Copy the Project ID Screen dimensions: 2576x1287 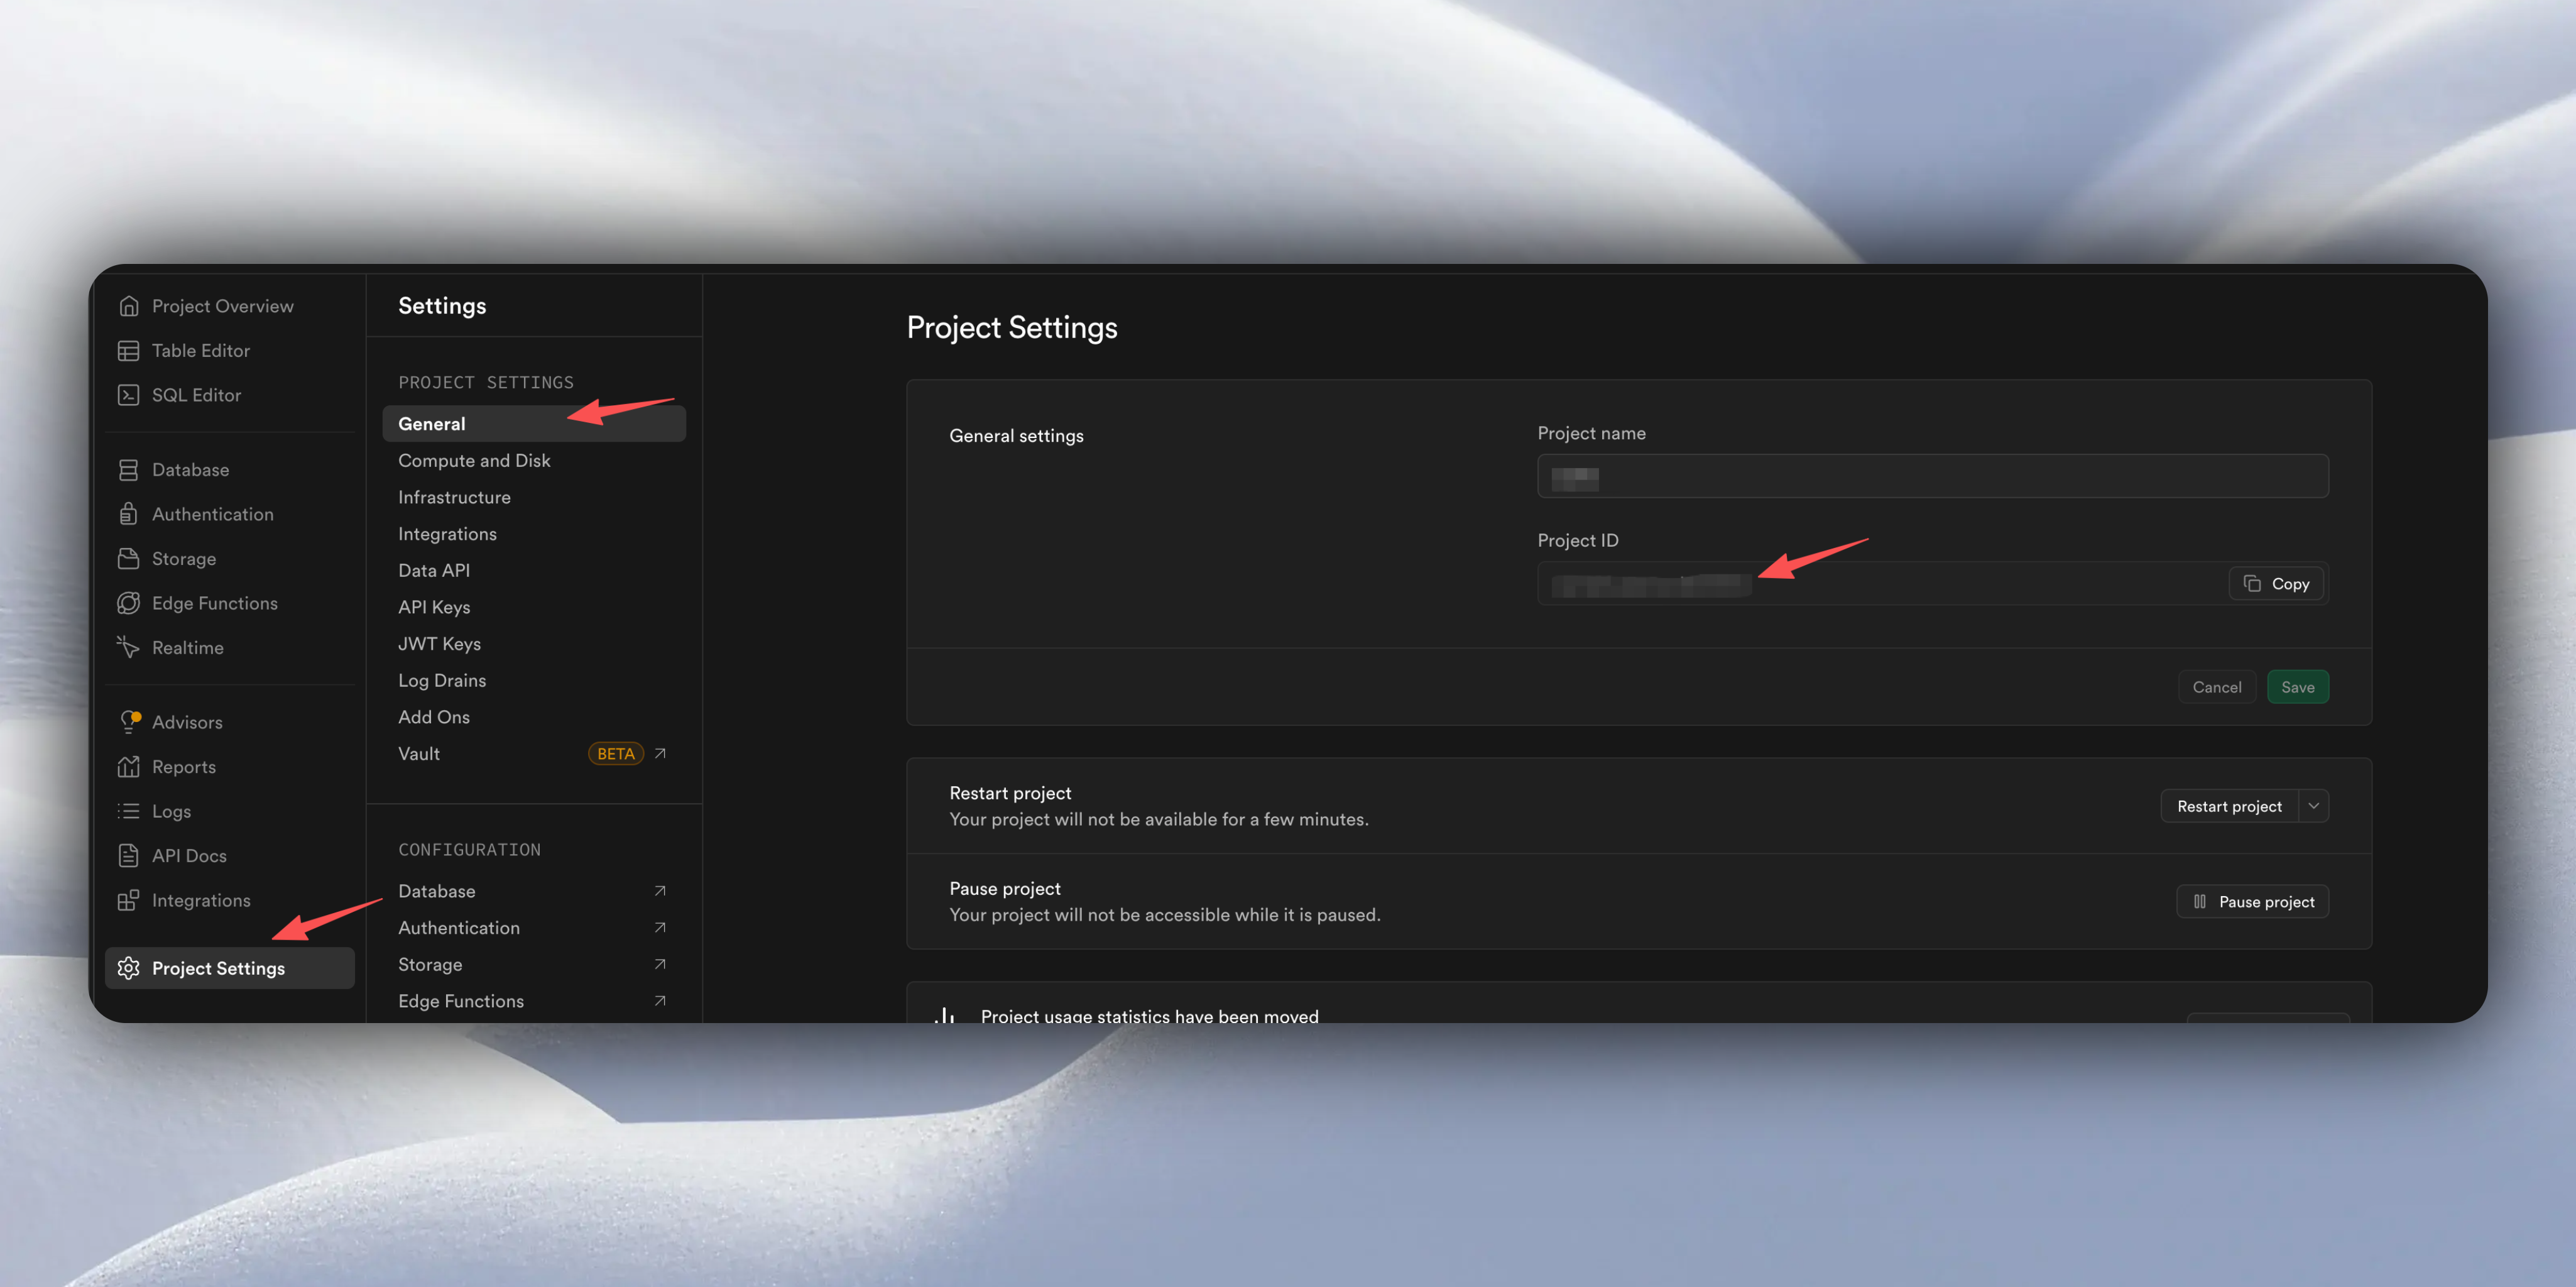[2276, 584]
